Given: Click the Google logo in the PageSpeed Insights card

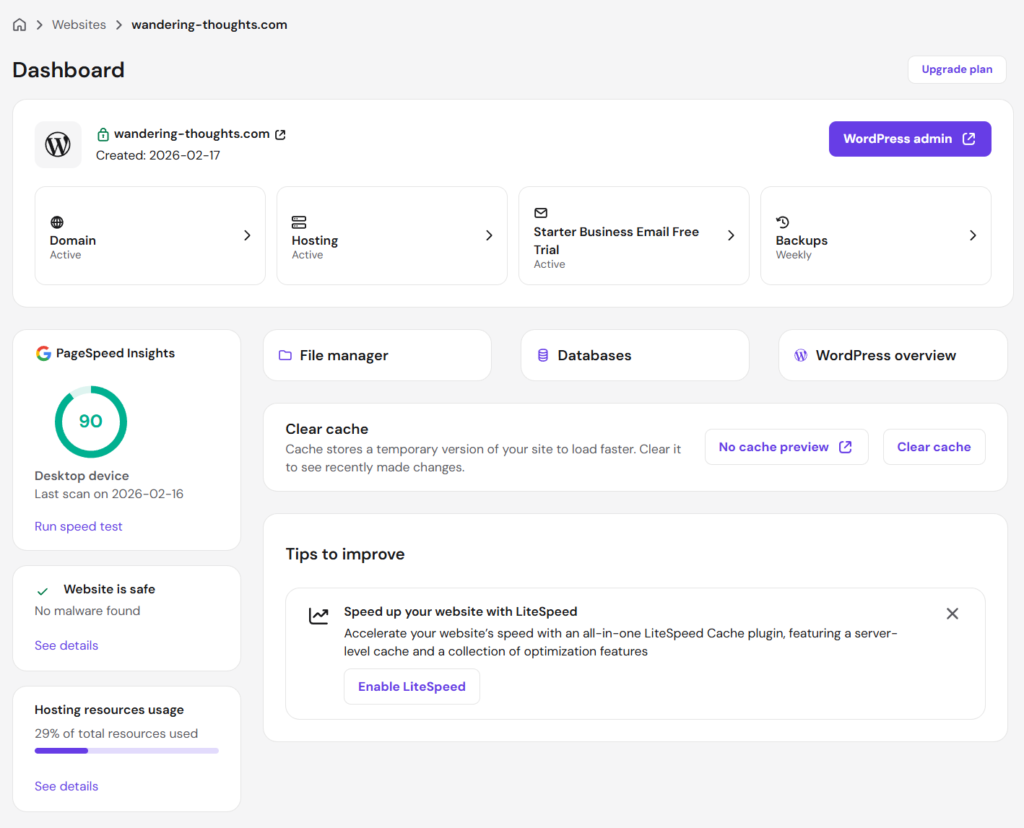Looking at the screenshot, I should [x=43, y=353].
